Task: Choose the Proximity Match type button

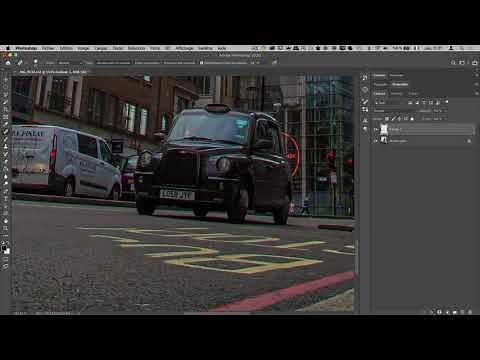Action: pos(179,63)
